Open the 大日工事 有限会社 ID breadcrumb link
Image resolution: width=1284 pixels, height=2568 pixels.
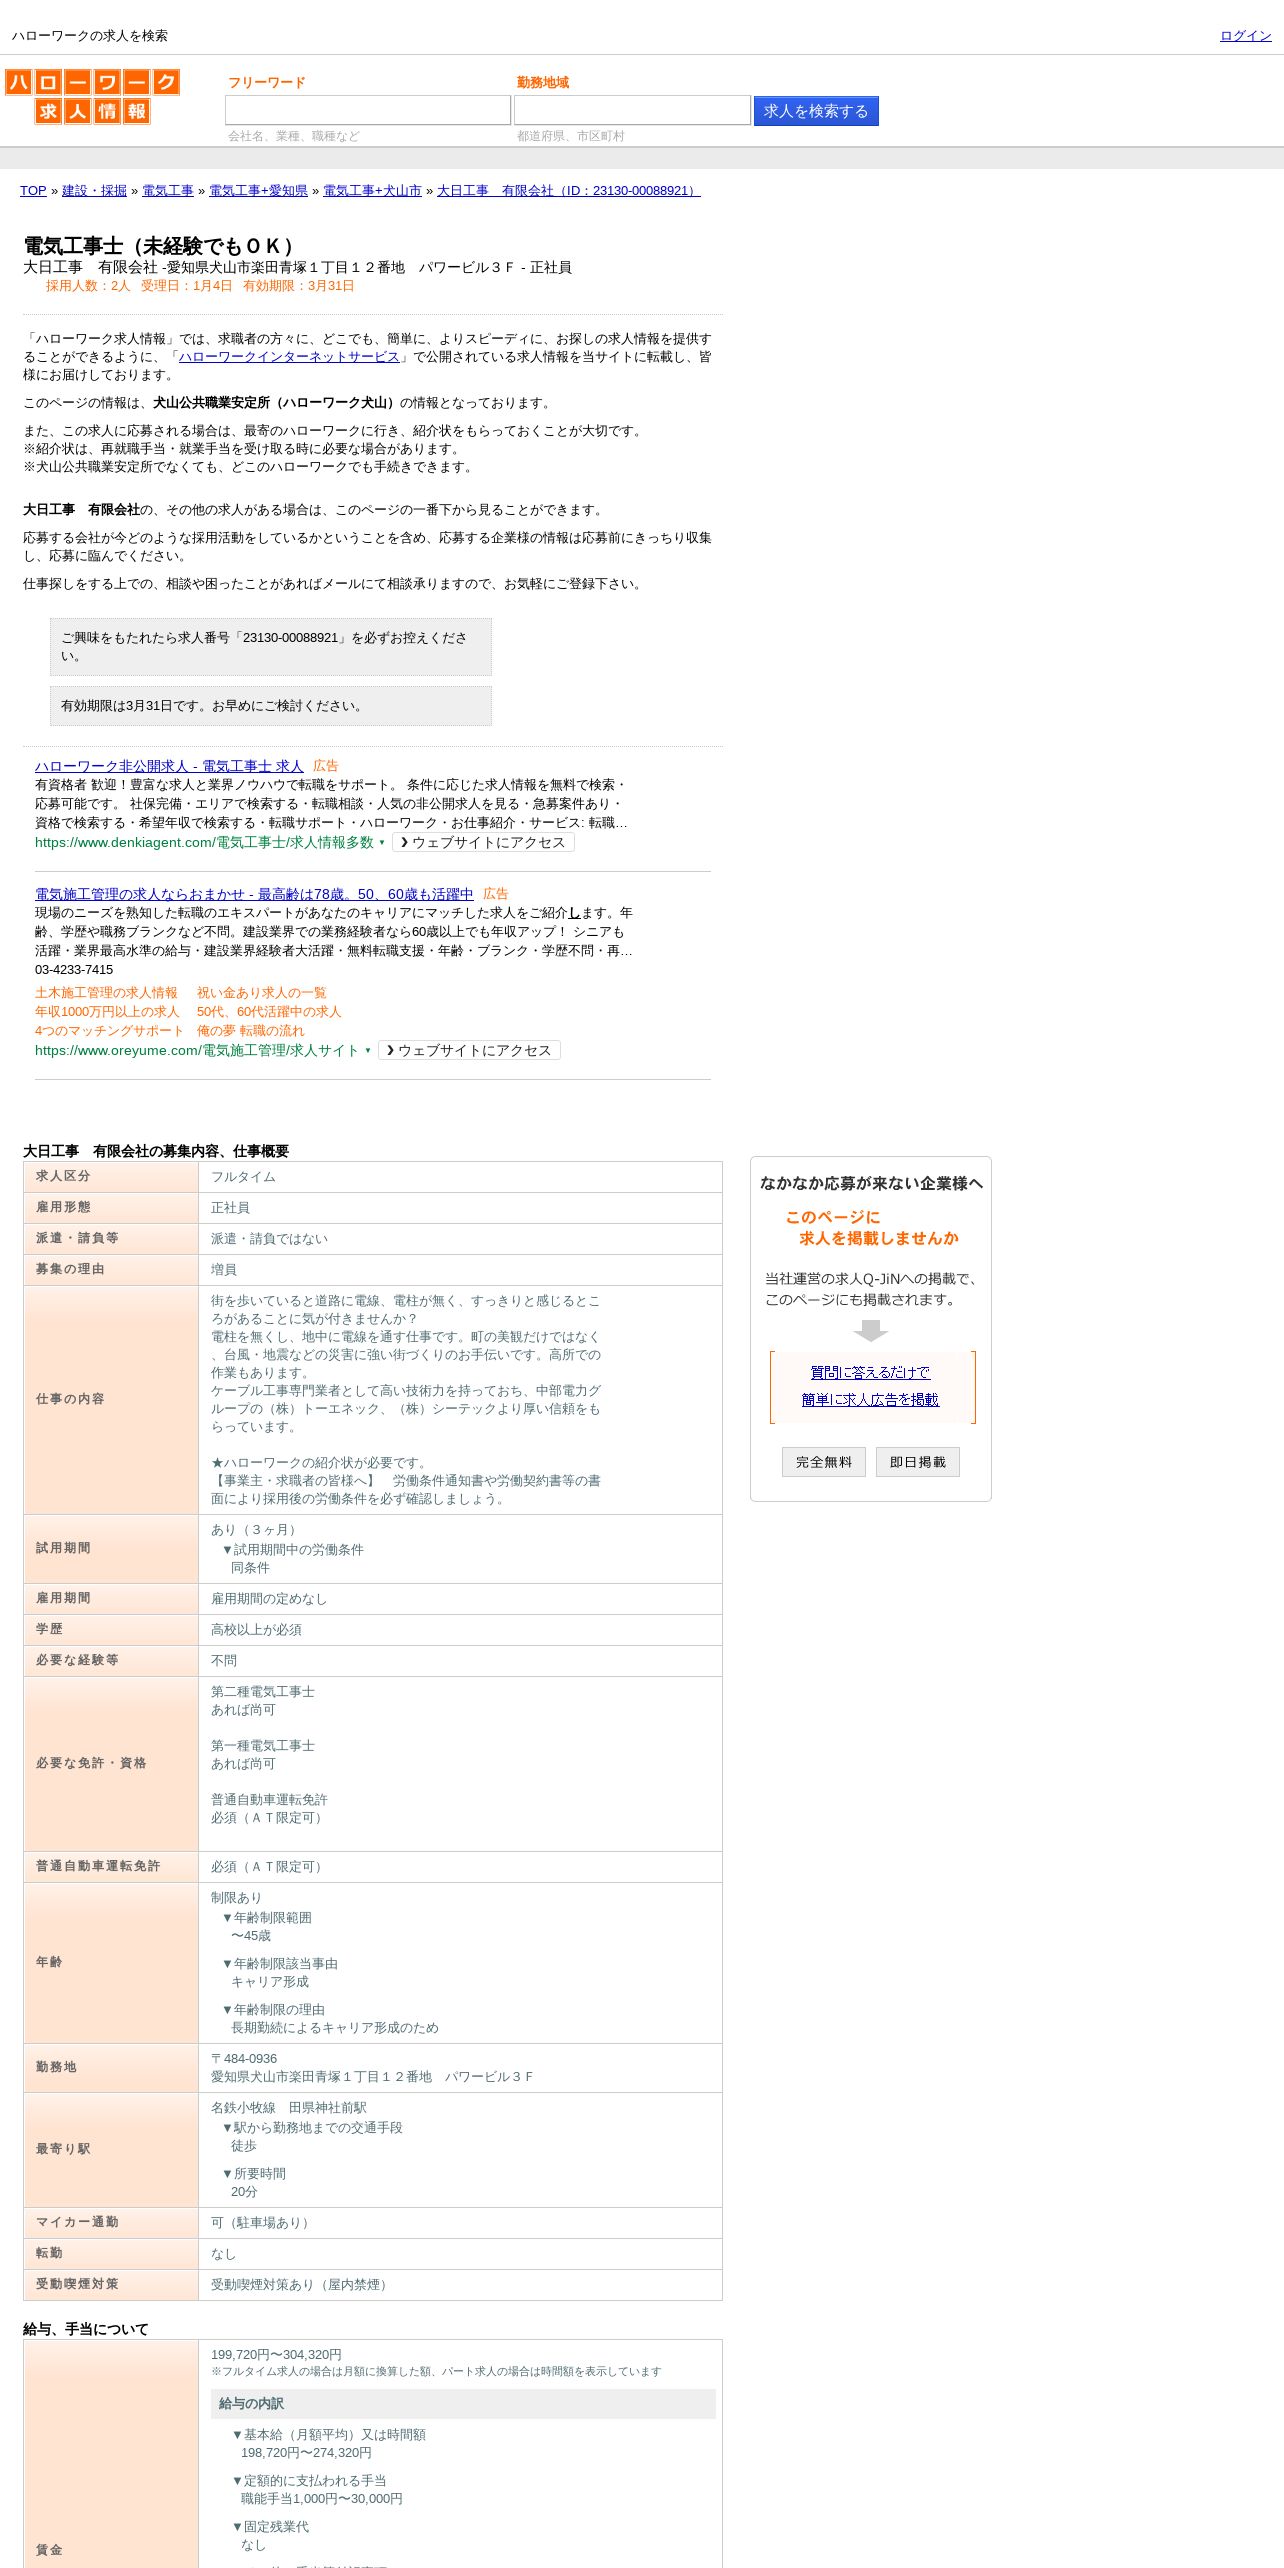tap(568, 191)
